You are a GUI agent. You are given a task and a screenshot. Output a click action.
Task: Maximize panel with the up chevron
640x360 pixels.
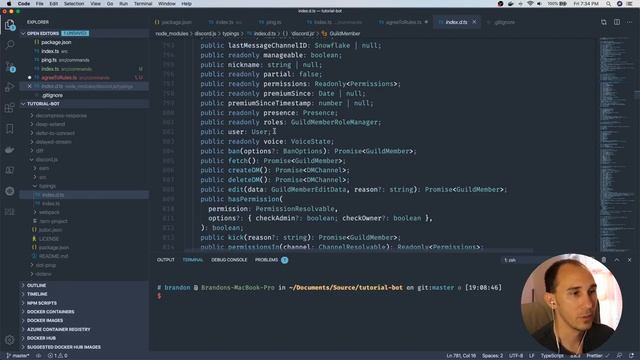[x=617, y=260]
